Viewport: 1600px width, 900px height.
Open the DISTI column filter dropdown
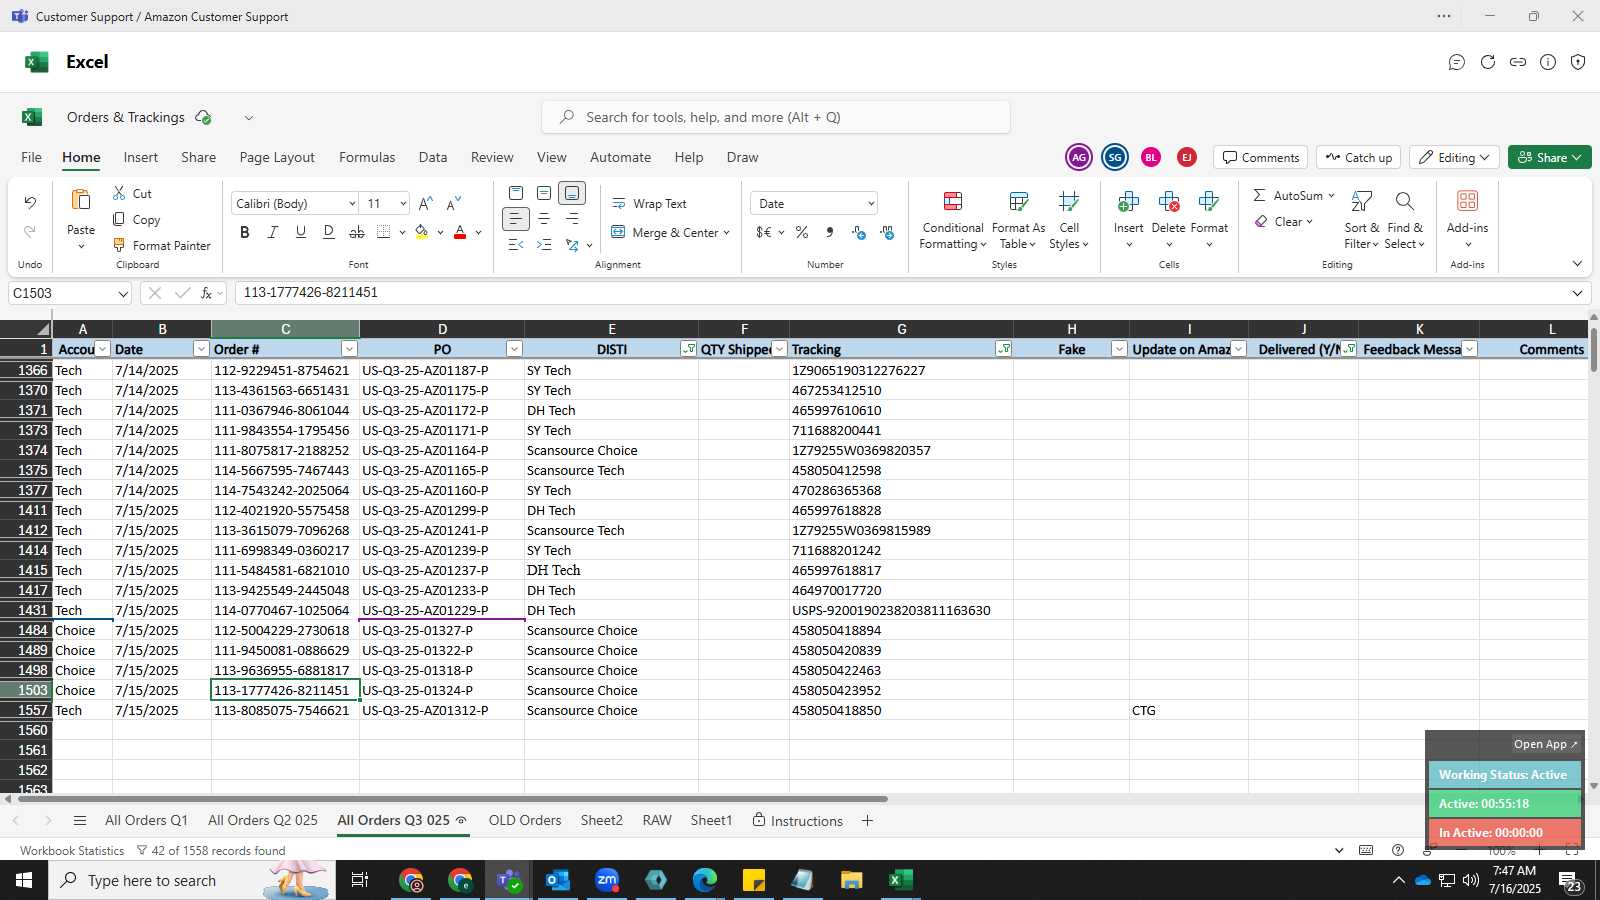click(x=688, y=349)
